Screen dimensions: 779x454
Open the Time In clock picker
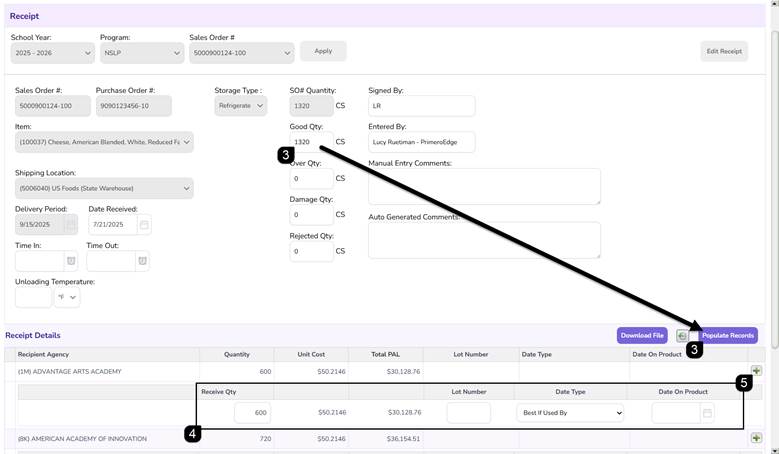coord(71,261)
